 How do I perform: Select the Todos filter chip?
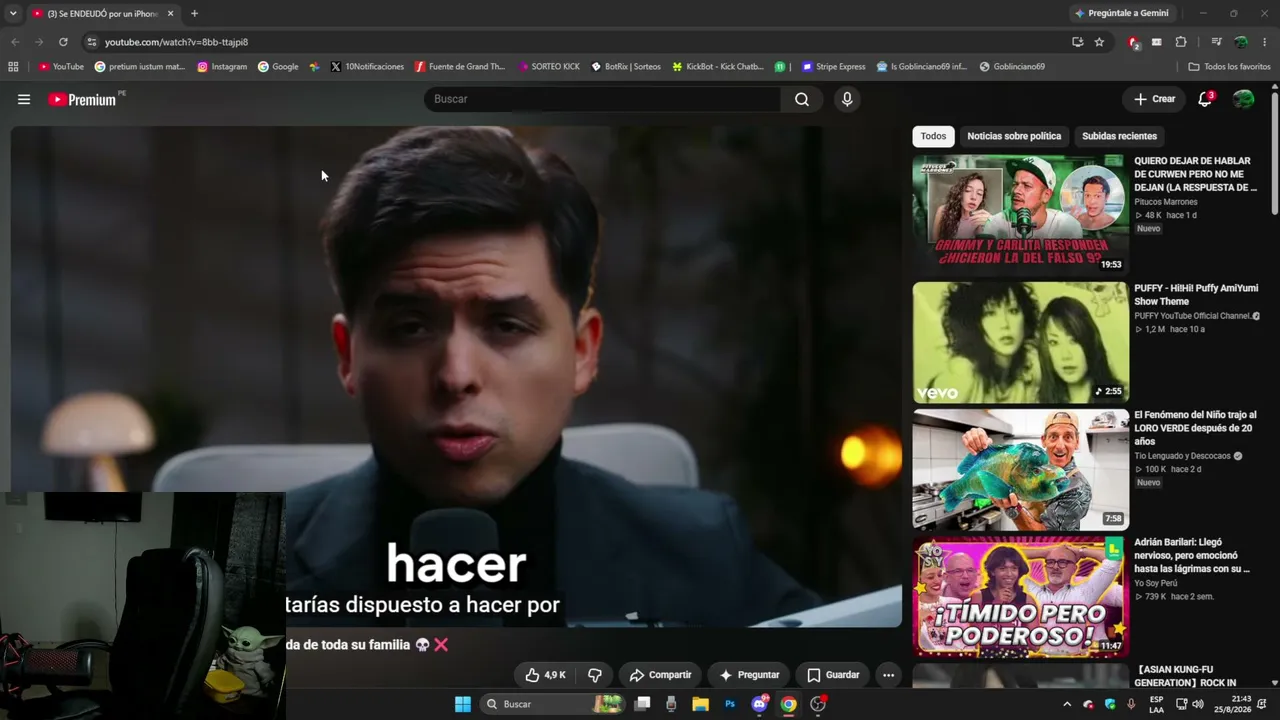(x=933, y=136)
